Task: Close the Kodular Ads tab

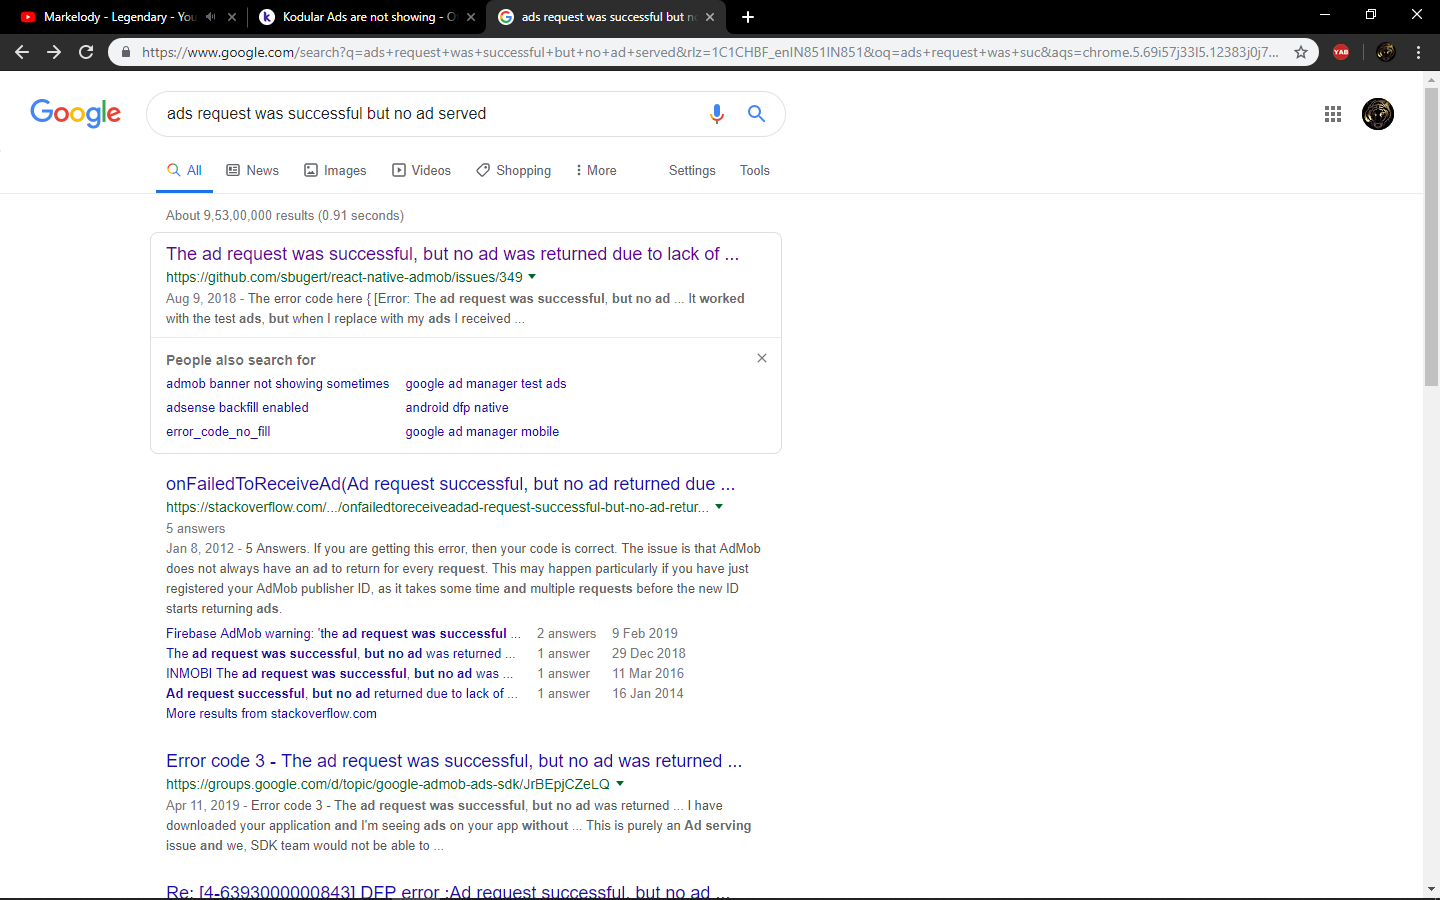Action: tap(471, 17)
